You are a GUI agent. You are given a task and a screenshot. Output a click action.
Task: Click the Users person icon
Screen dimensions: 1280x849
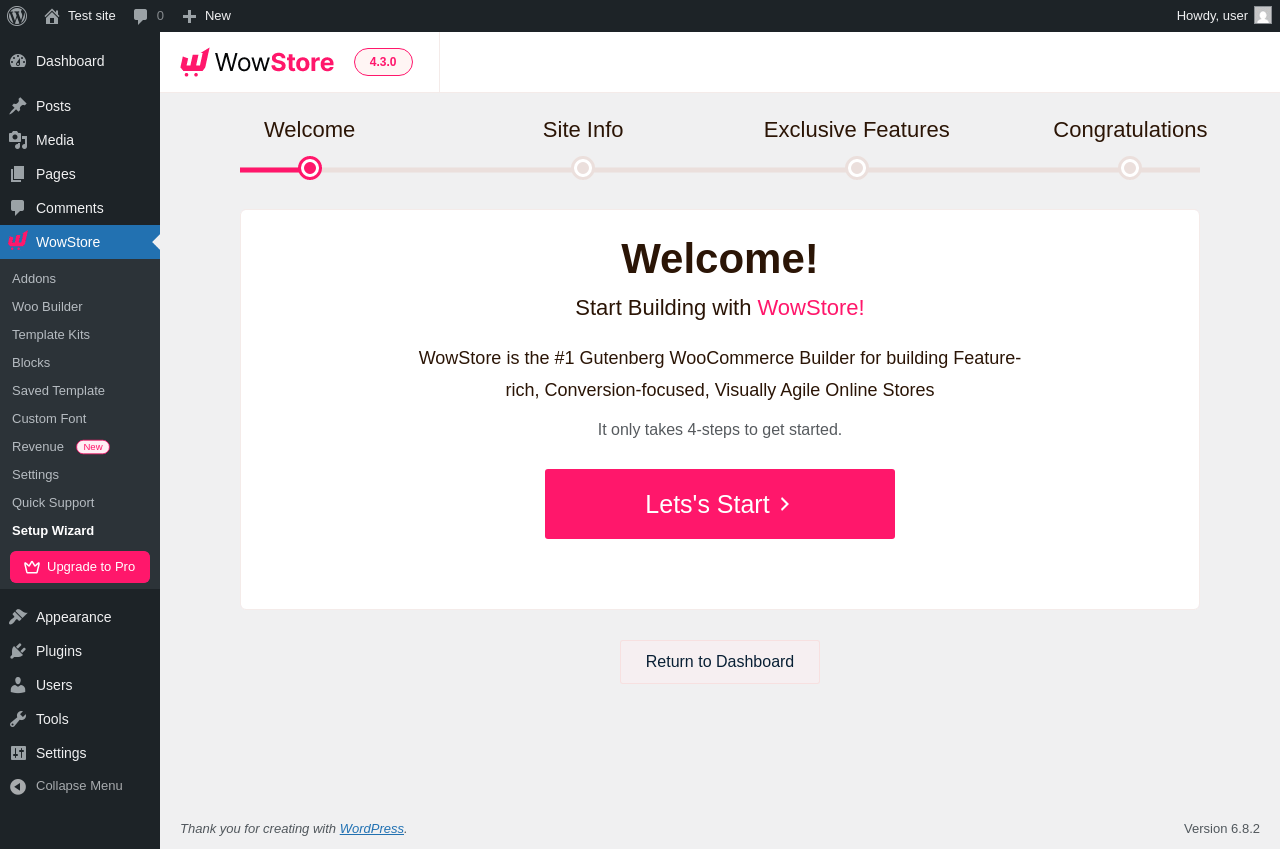[18, 685]
